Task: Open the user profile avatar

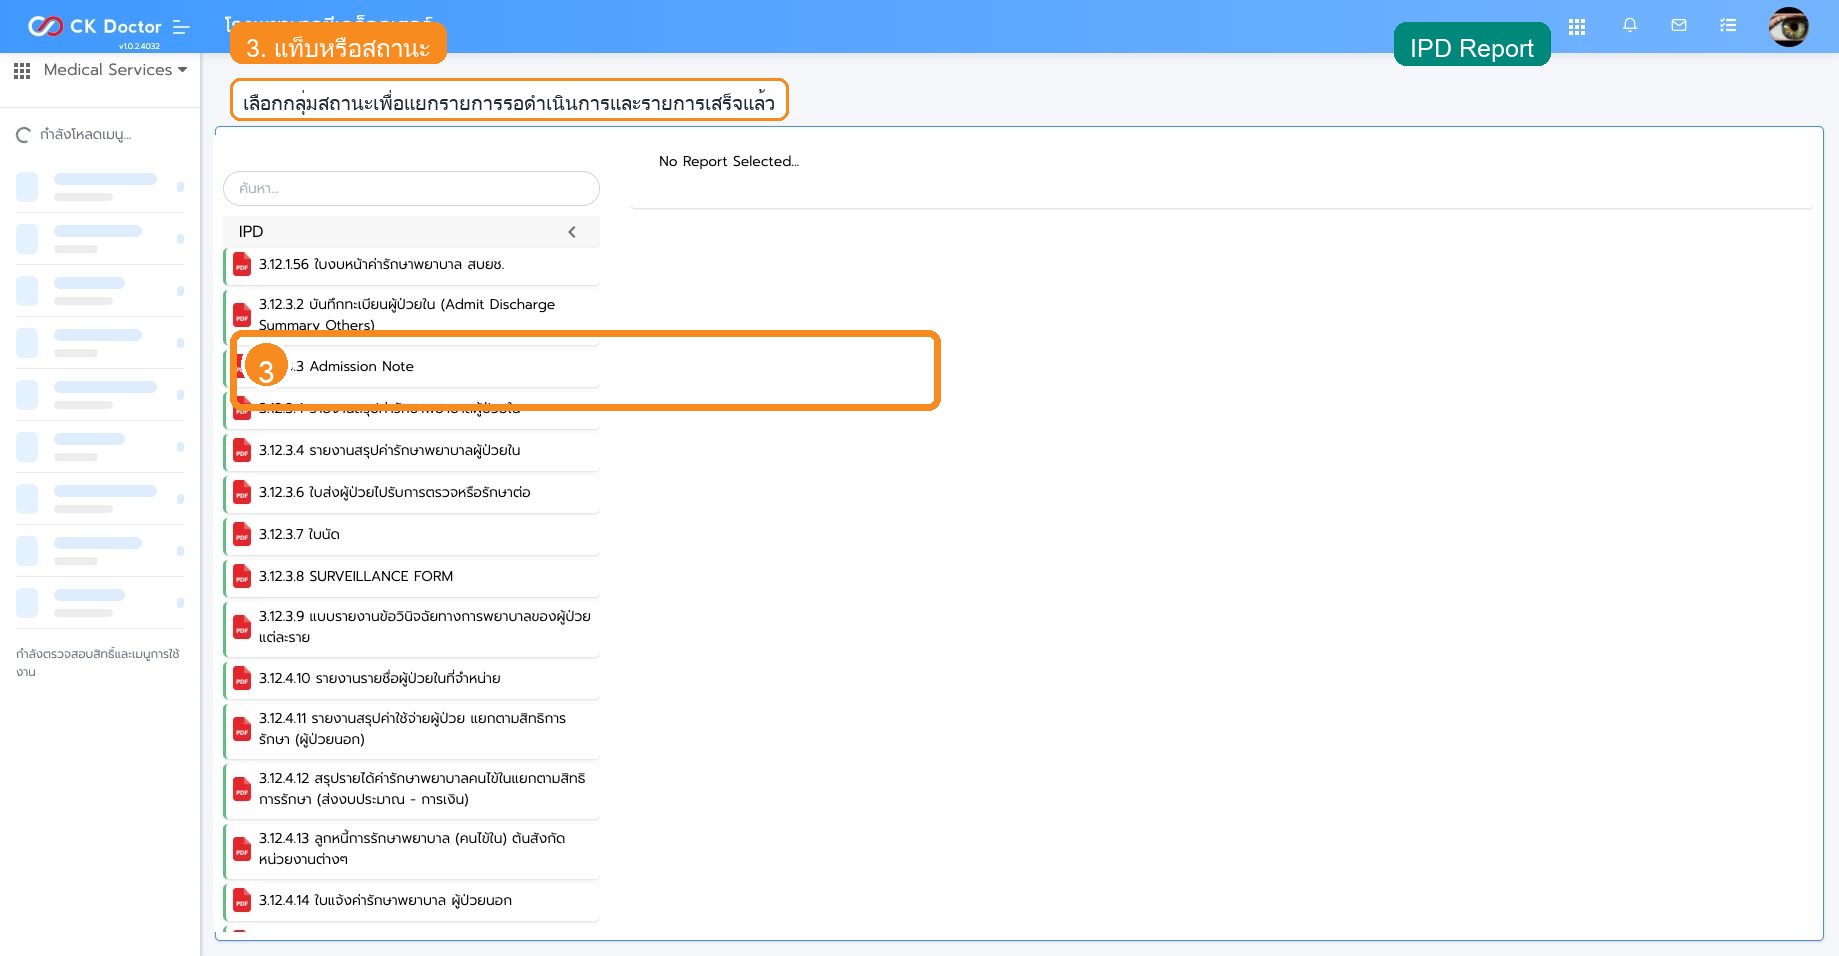Action: click(x=1788, y=27)
